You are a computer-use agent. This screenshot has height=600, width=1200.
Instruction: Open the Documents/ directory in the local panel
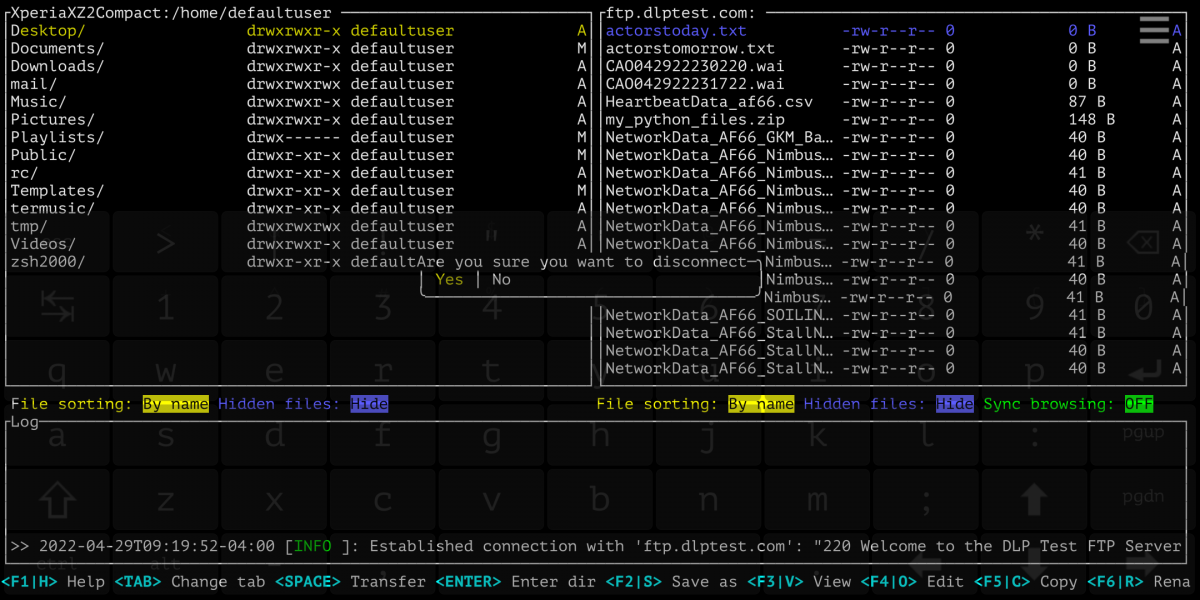57,48
